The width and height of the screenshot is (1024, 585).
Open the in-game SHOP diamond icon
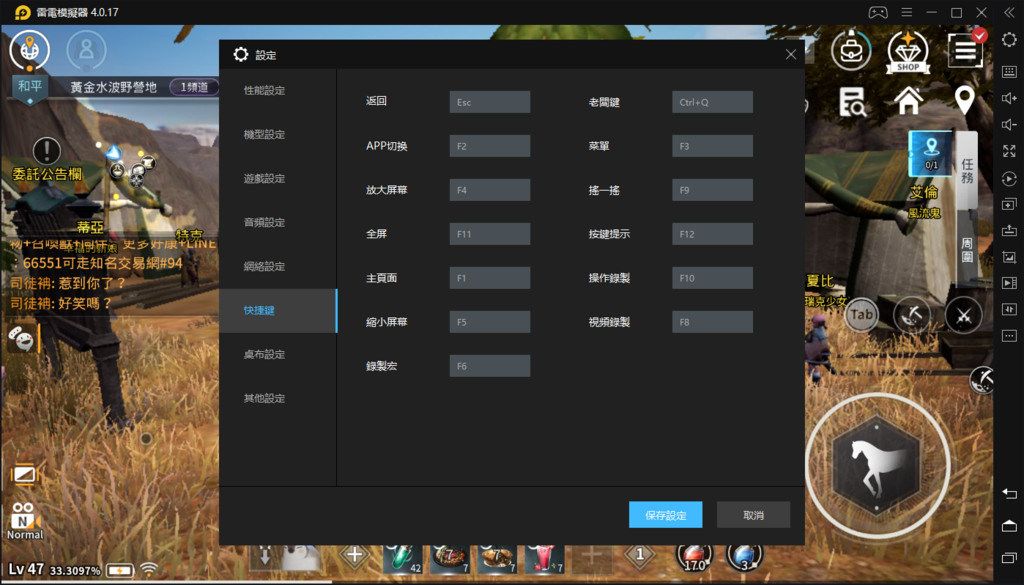(908, 51)
